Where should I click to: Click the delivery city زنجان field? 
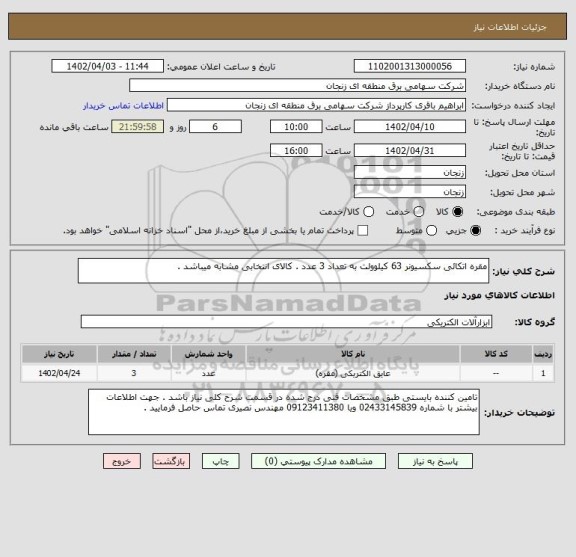[410, 192]
